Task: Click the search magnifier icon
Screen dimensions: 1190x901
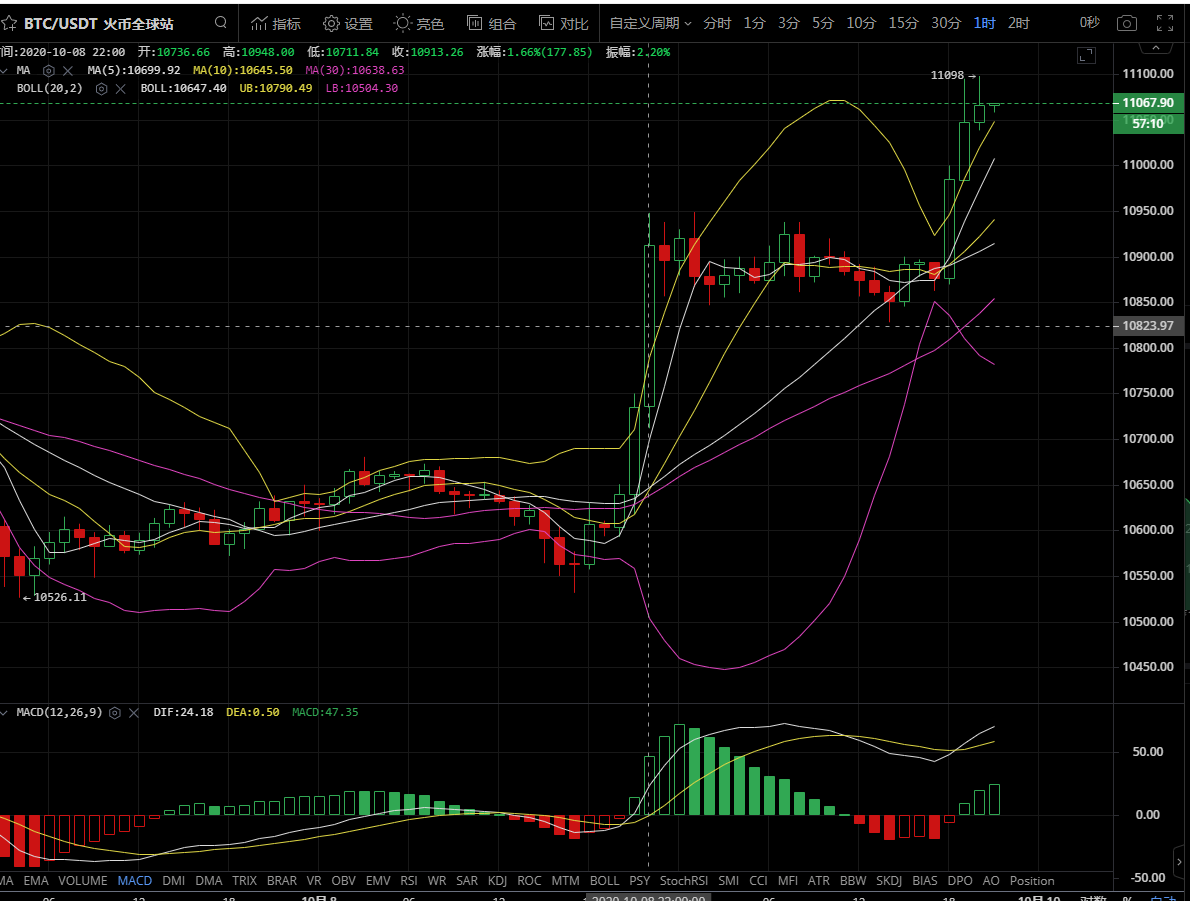Action: (x=221, y=23)
